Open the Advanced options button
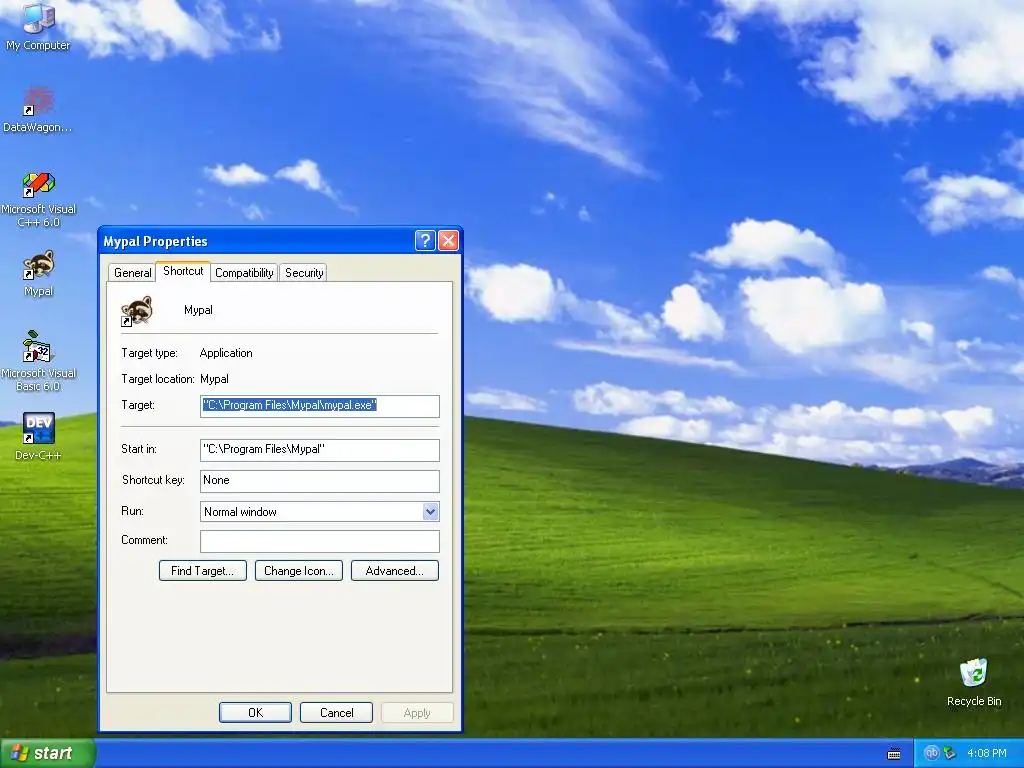 click(394, 571)
